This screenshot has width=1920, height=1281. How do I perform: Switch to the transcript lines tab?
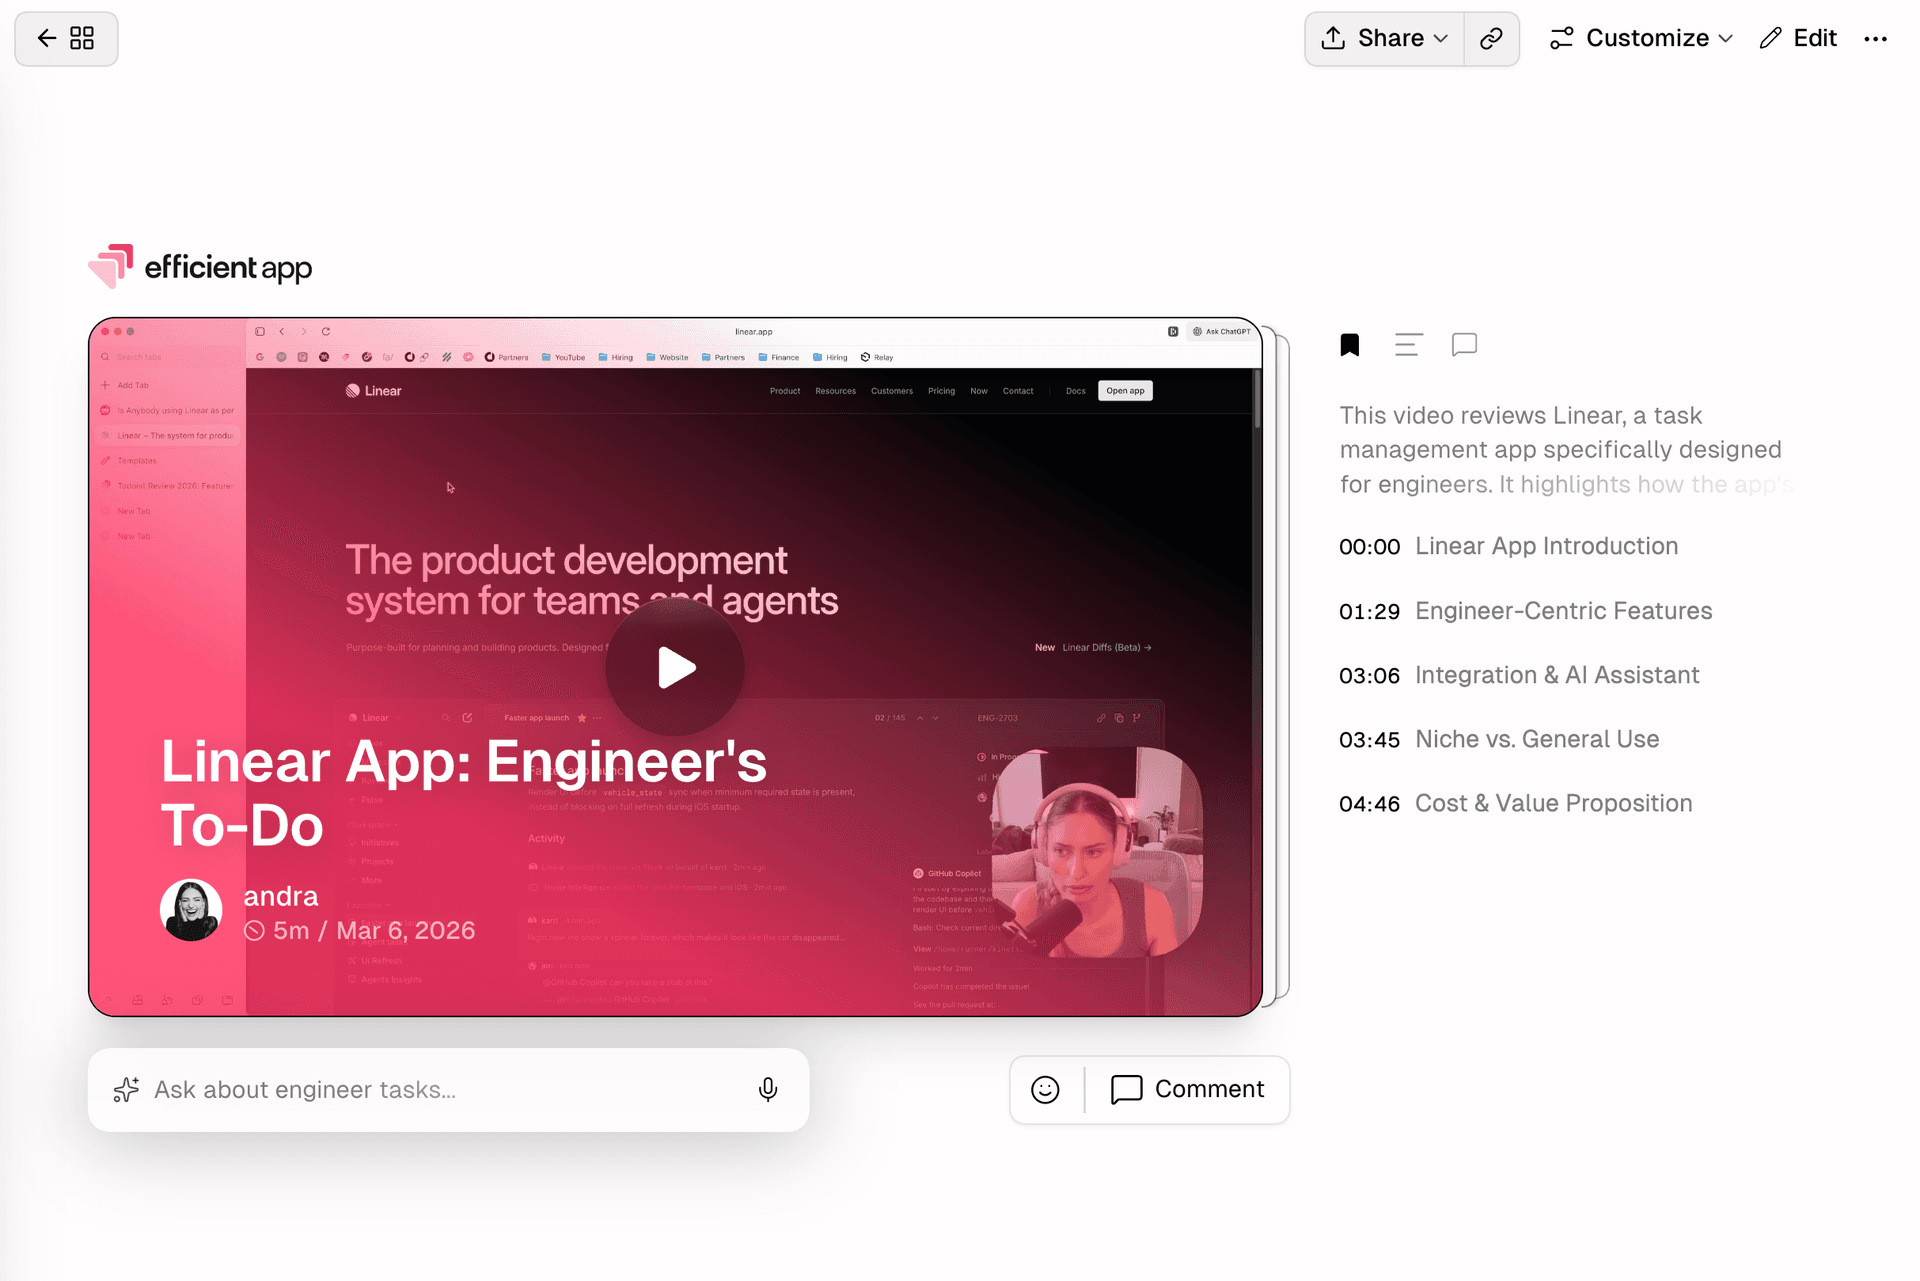(1408, 345)
